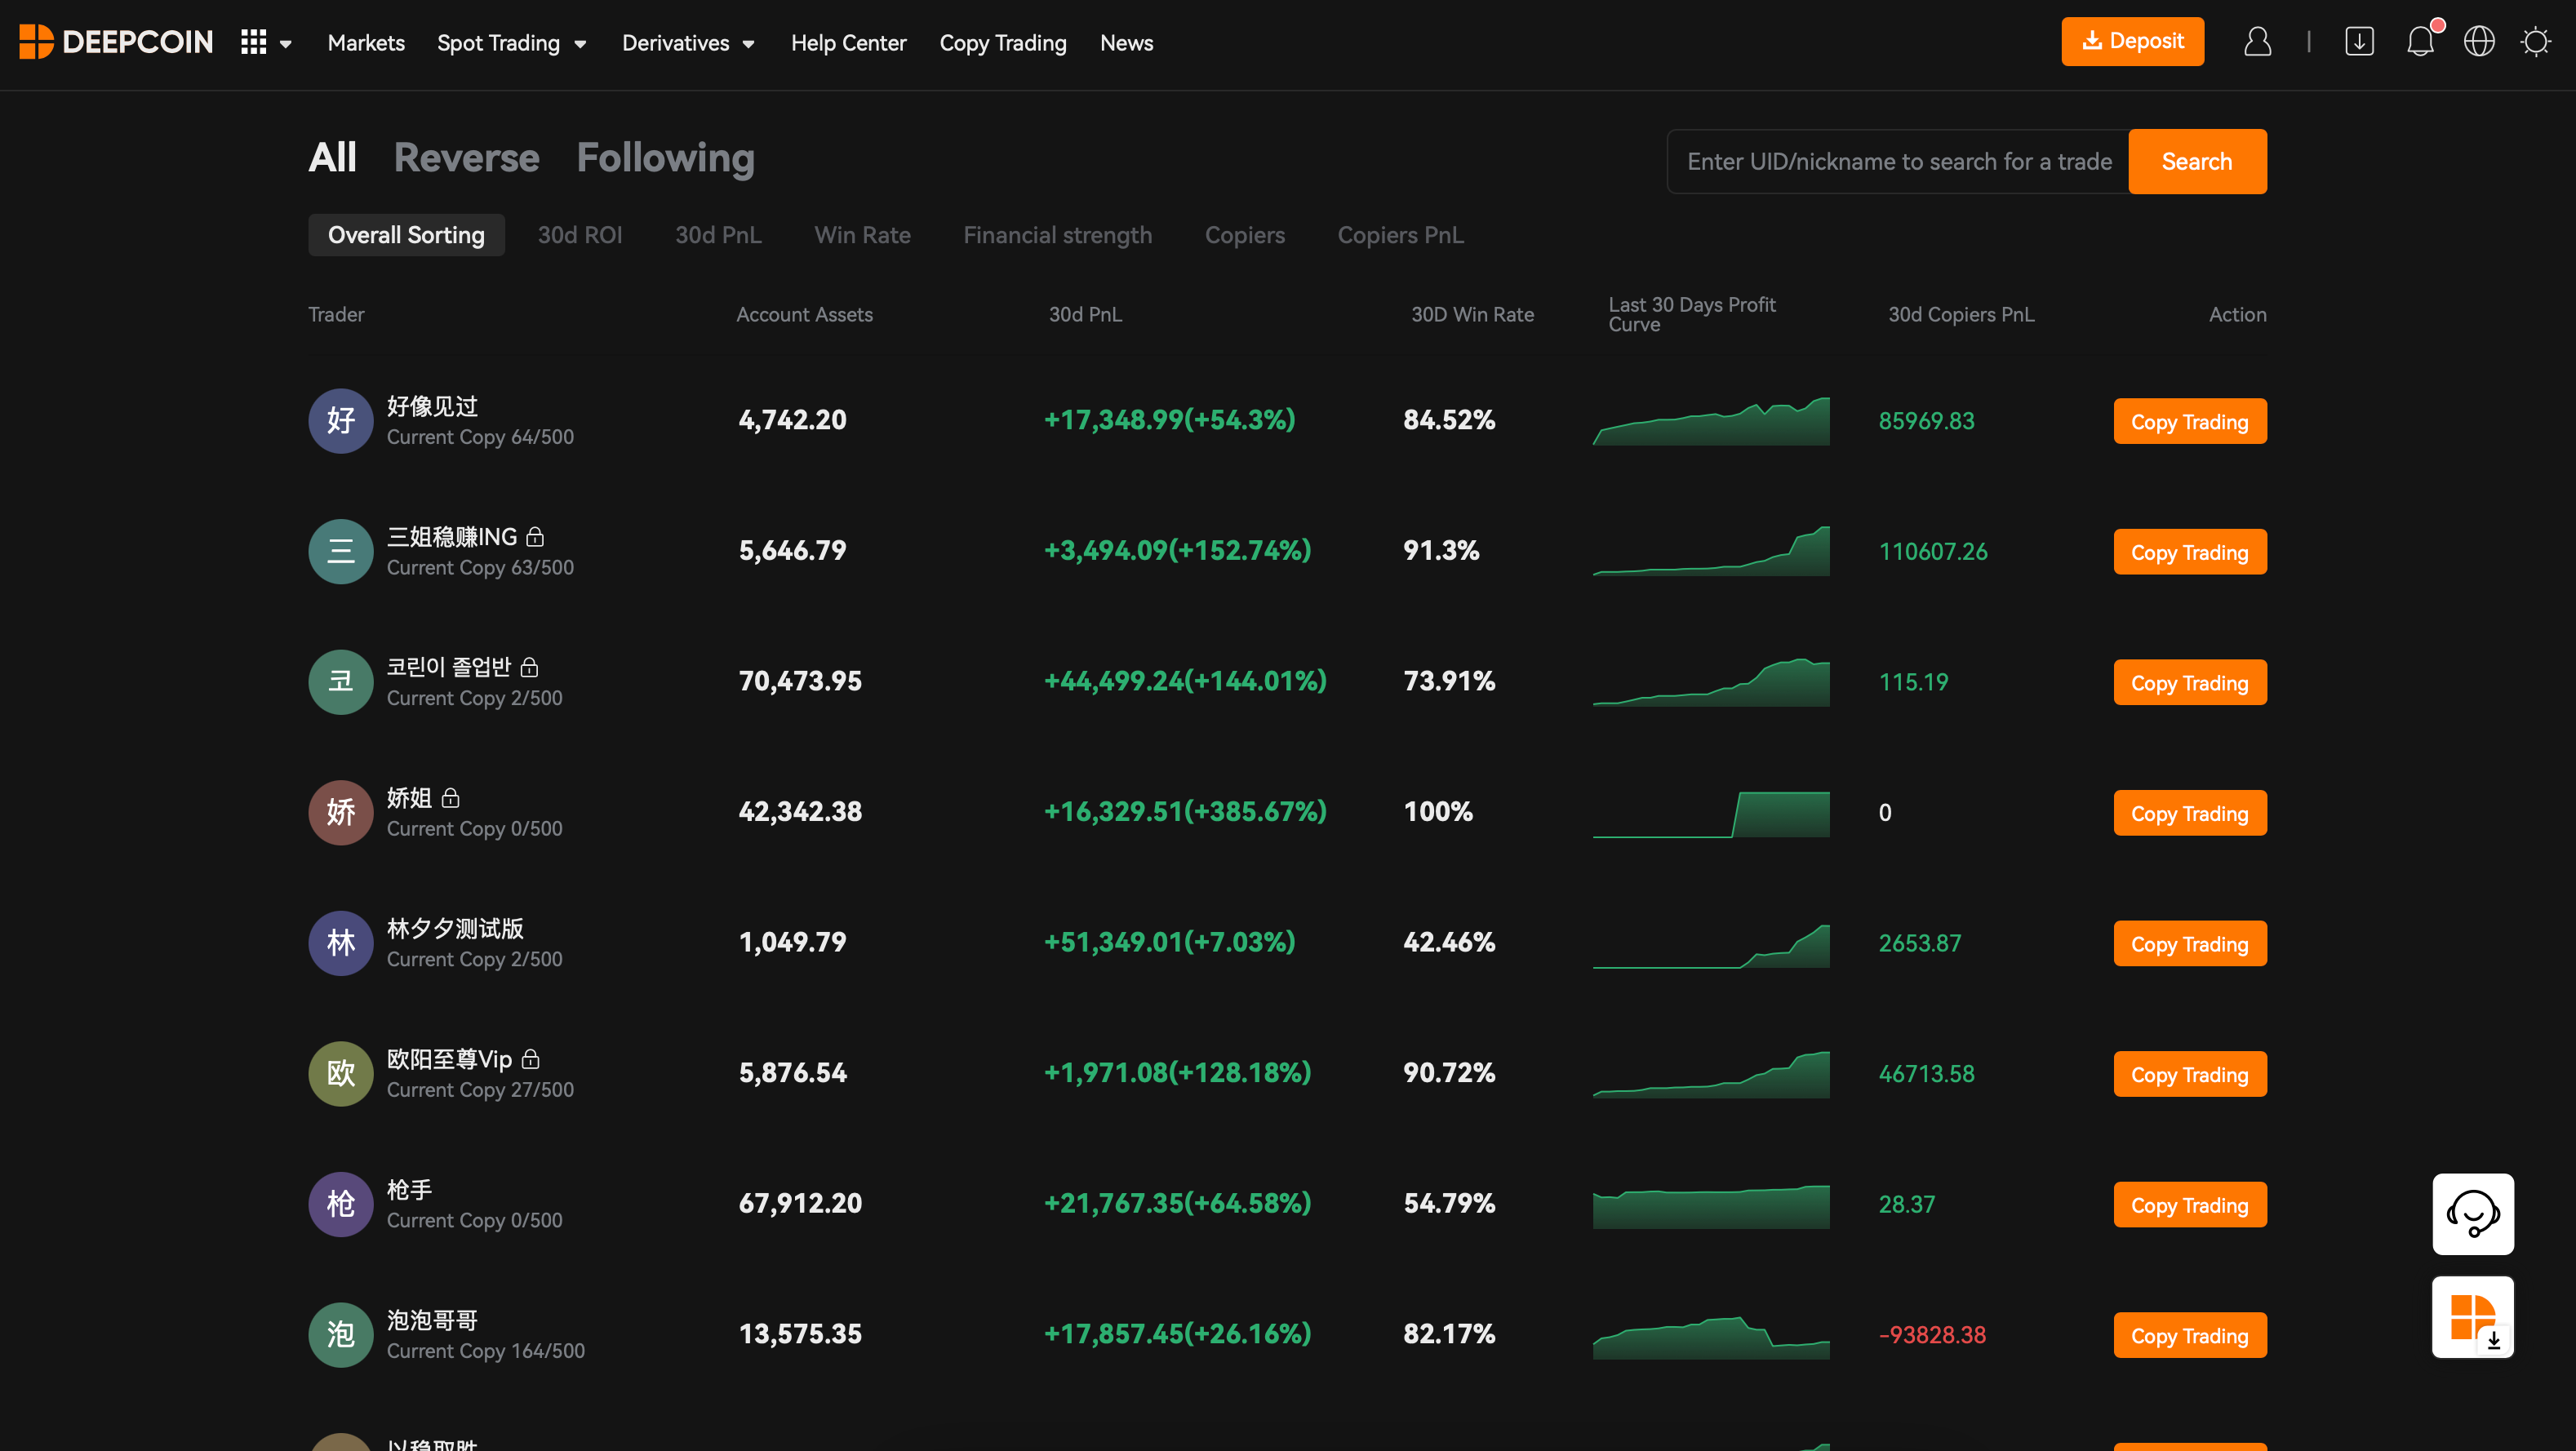2576x1451 pixels.
Task: Toggle the light/dark theme sun icon
Action: (2536, 41)
